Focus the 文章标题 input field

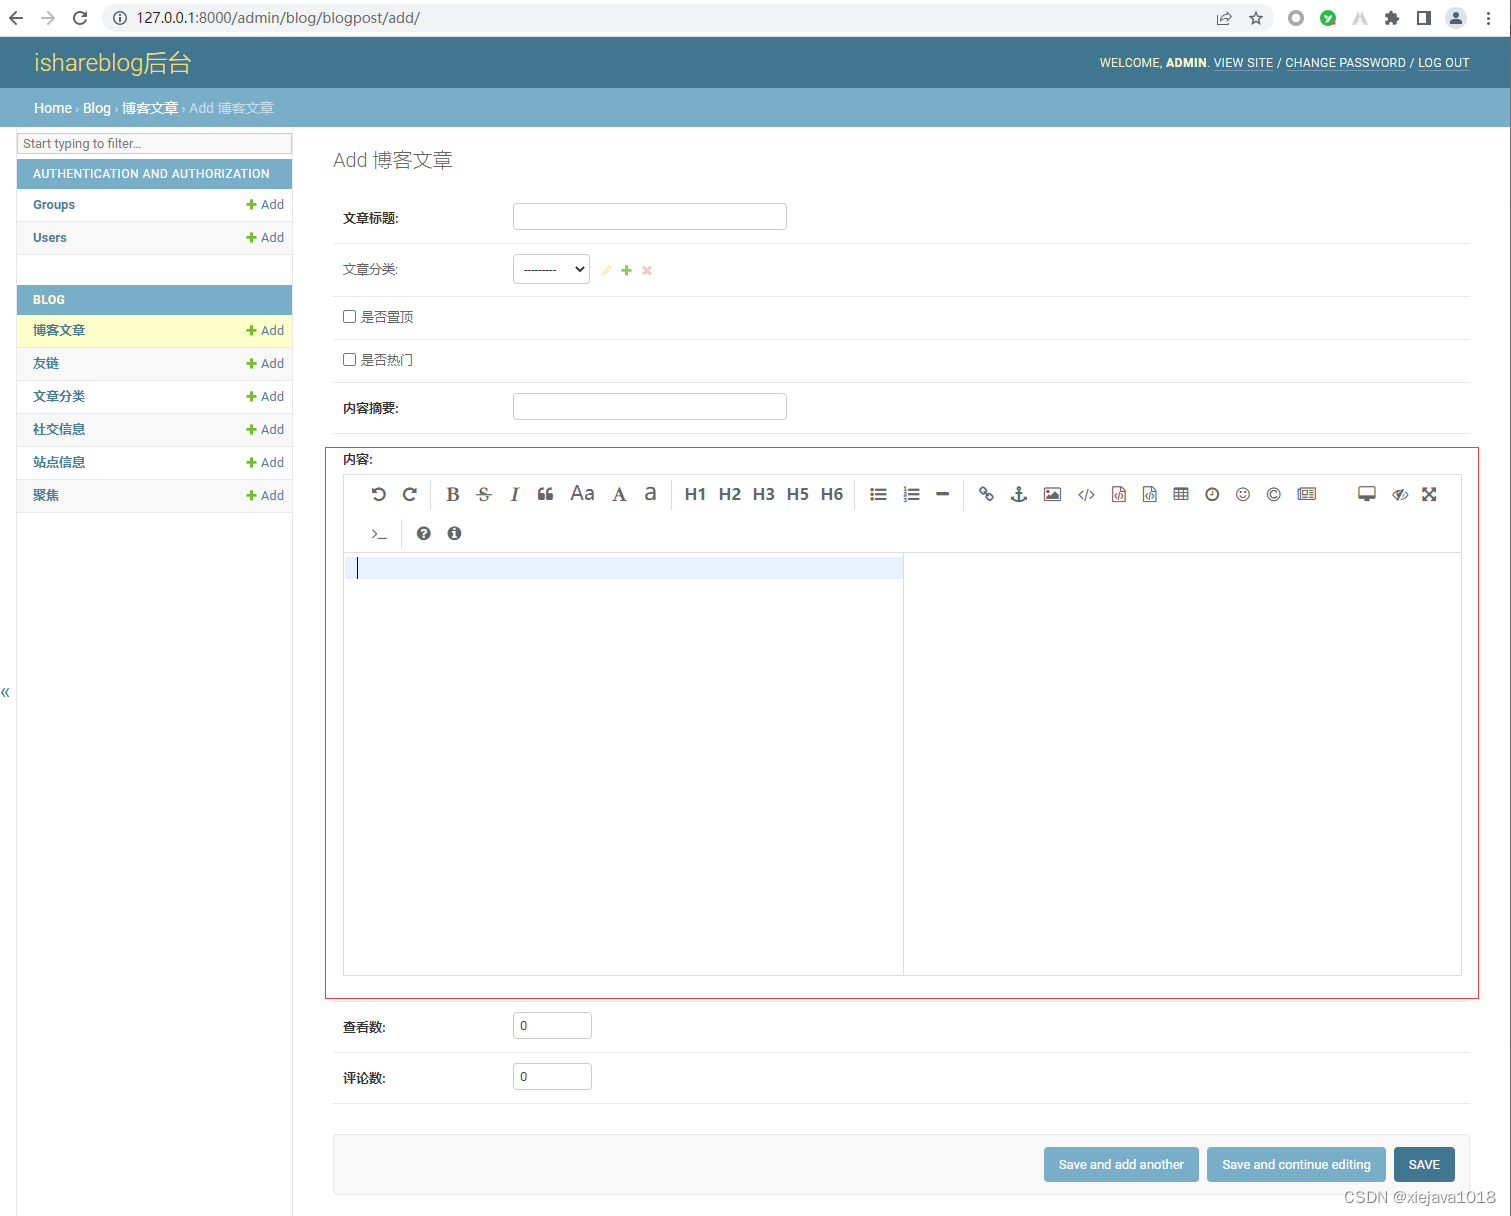click(x=650, y=217)
